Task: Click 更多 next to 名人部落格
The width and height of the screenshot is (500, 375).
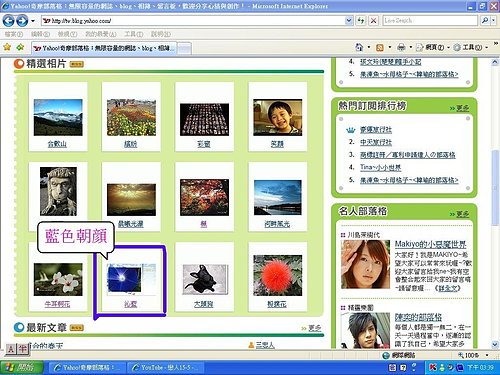Action: tap(462, 214)
